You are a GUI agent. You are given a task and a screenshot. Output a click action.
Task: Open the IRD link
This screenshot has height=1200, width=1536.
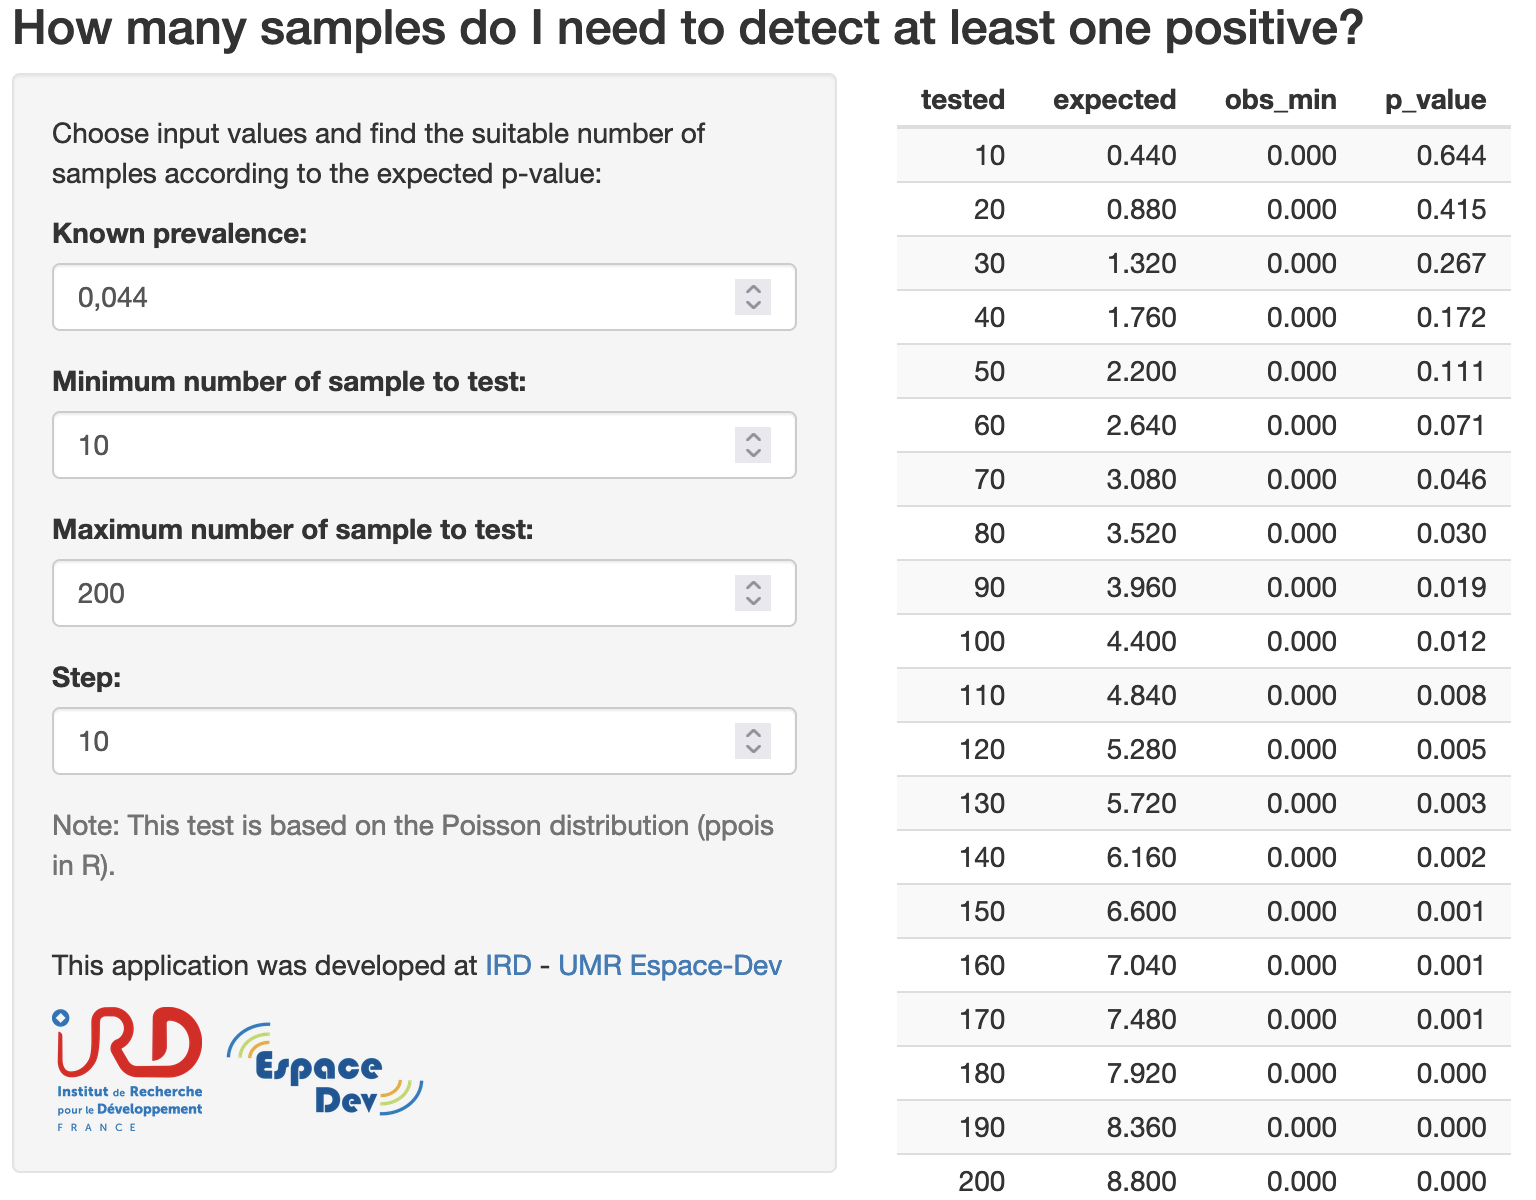(x=508, y=965)
